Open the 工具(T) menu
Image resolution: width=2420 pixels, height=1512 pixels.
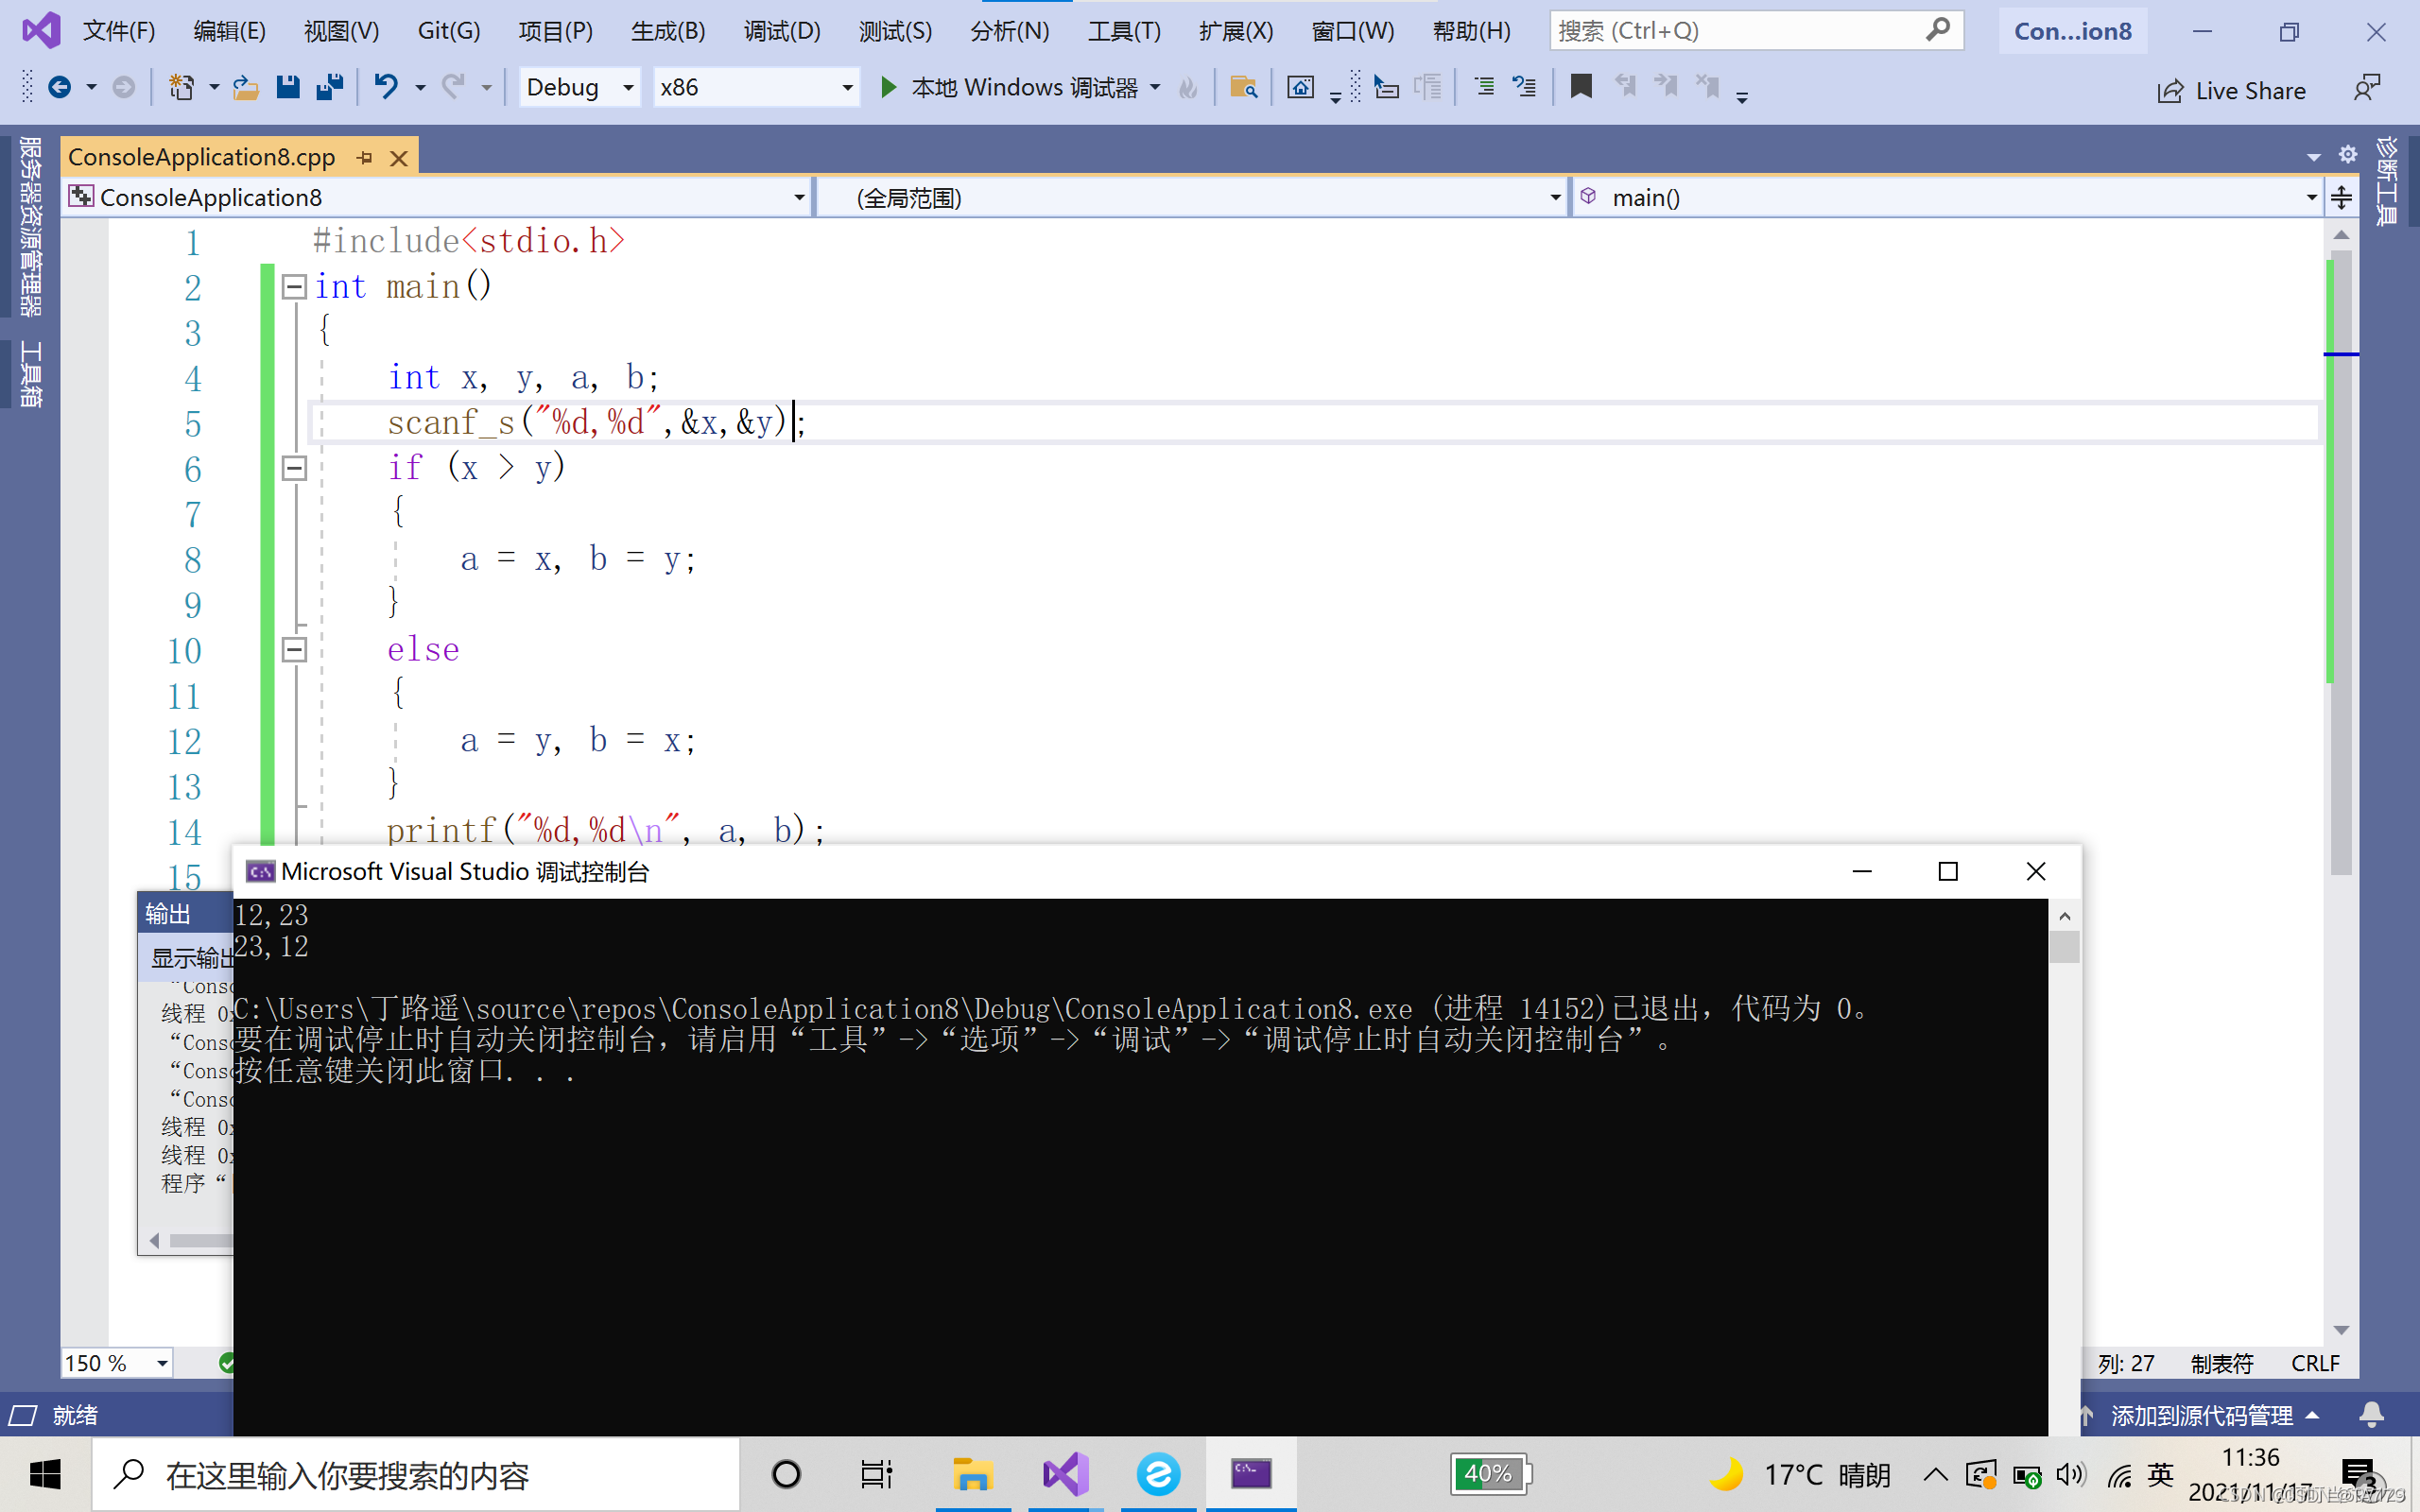(1124, 31)
